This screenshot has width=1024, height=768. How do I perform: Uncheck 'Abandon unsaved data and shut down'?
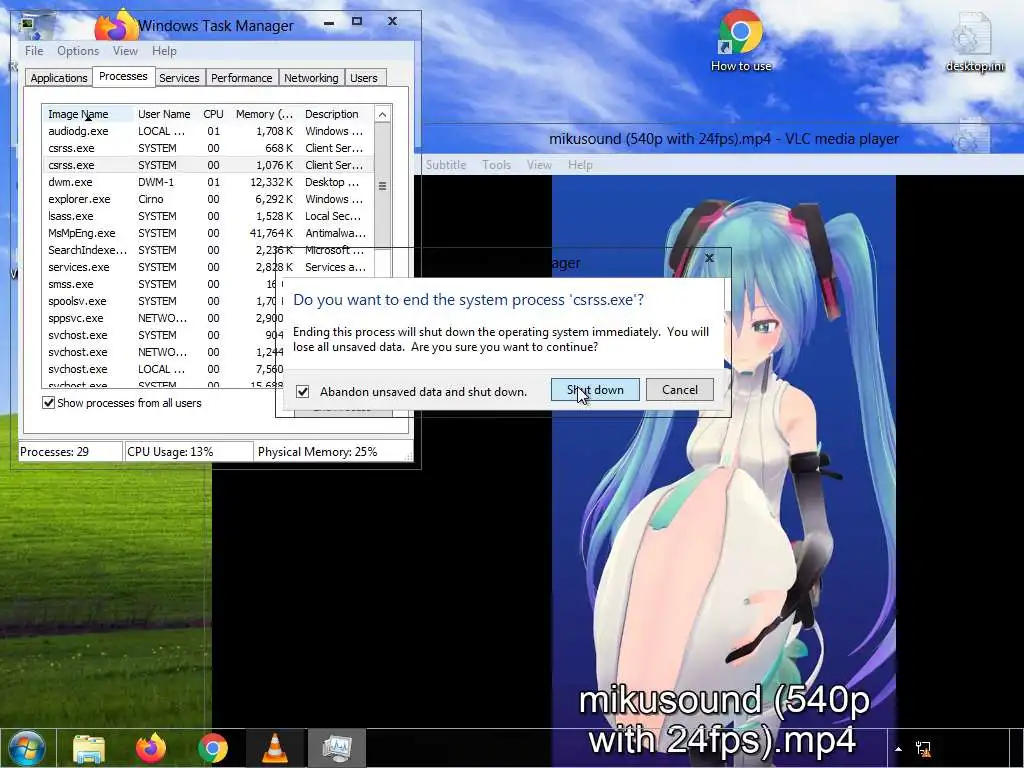tap(302, 391)
